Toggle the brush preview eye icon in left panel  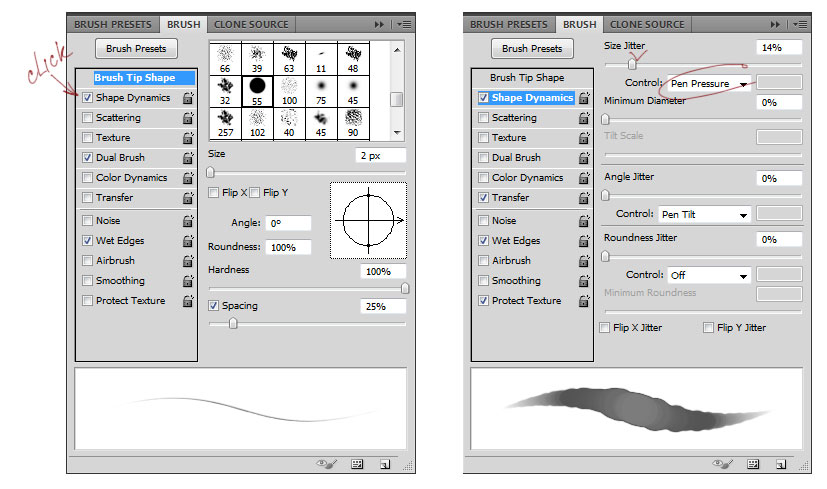pyautogui.click(x=324, y=464)
